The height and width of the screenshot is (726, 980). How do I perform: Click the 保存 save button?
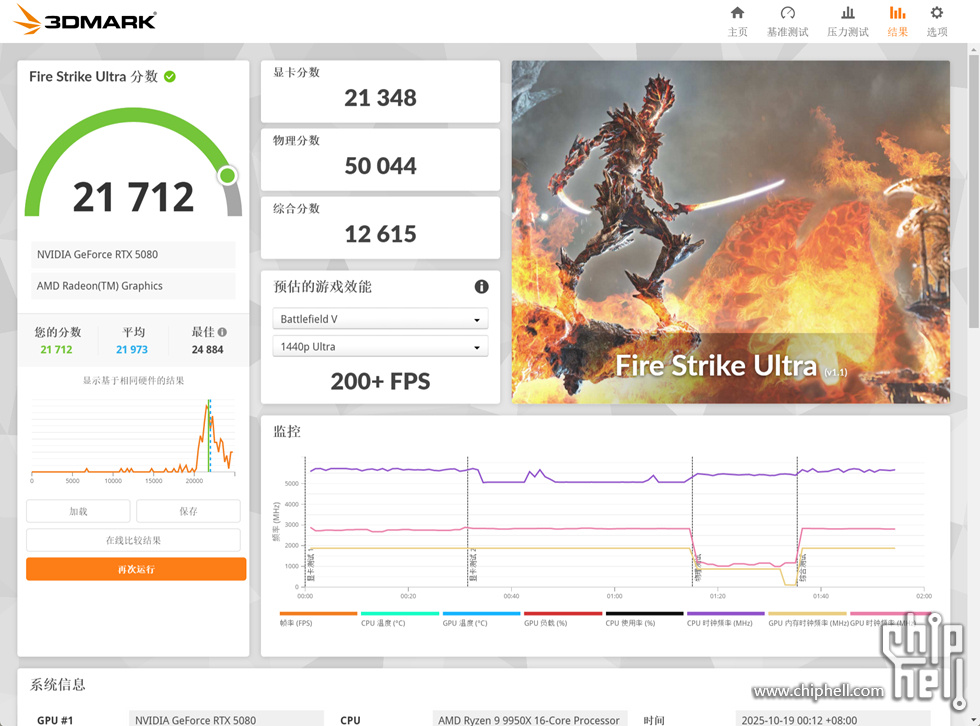[188, 511]
